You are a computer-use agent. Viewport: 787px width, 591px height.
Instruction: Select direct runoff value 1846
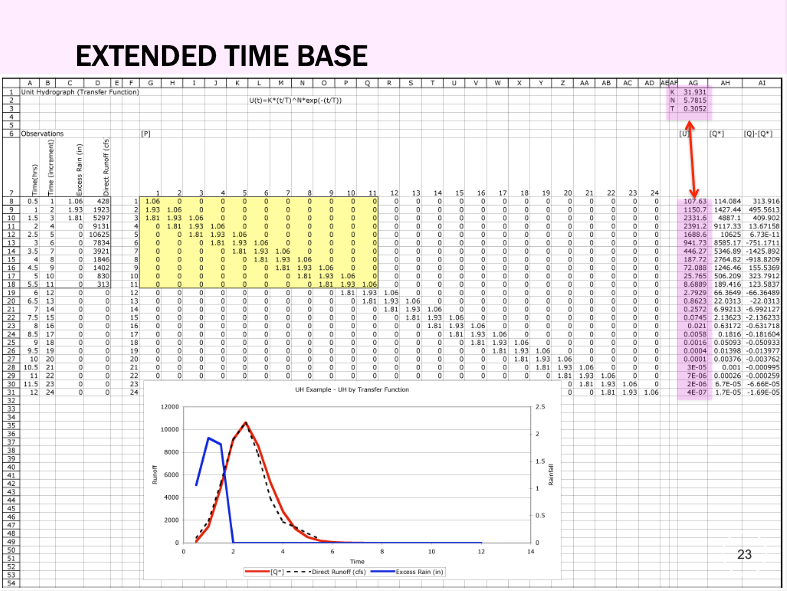tap(101, 259)
